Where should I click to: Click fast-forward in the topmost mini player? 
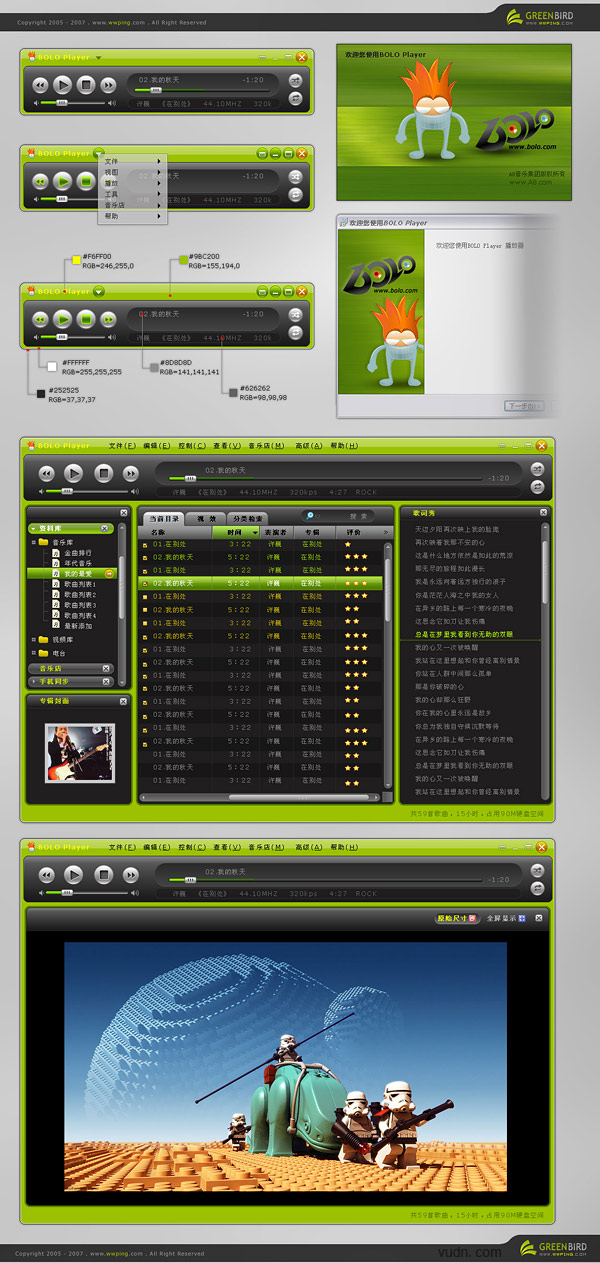(108, 85)
